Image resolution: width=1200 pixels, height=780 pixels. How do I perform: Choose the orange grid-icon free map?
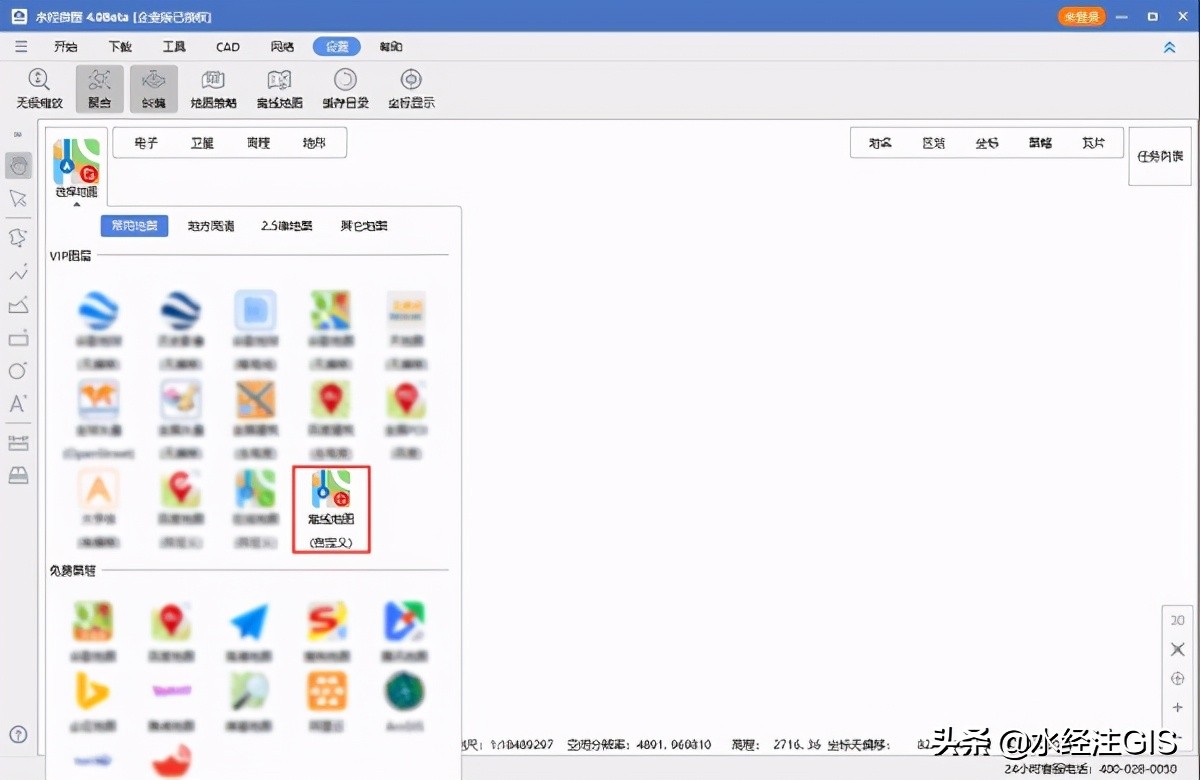tap(327, 700)
